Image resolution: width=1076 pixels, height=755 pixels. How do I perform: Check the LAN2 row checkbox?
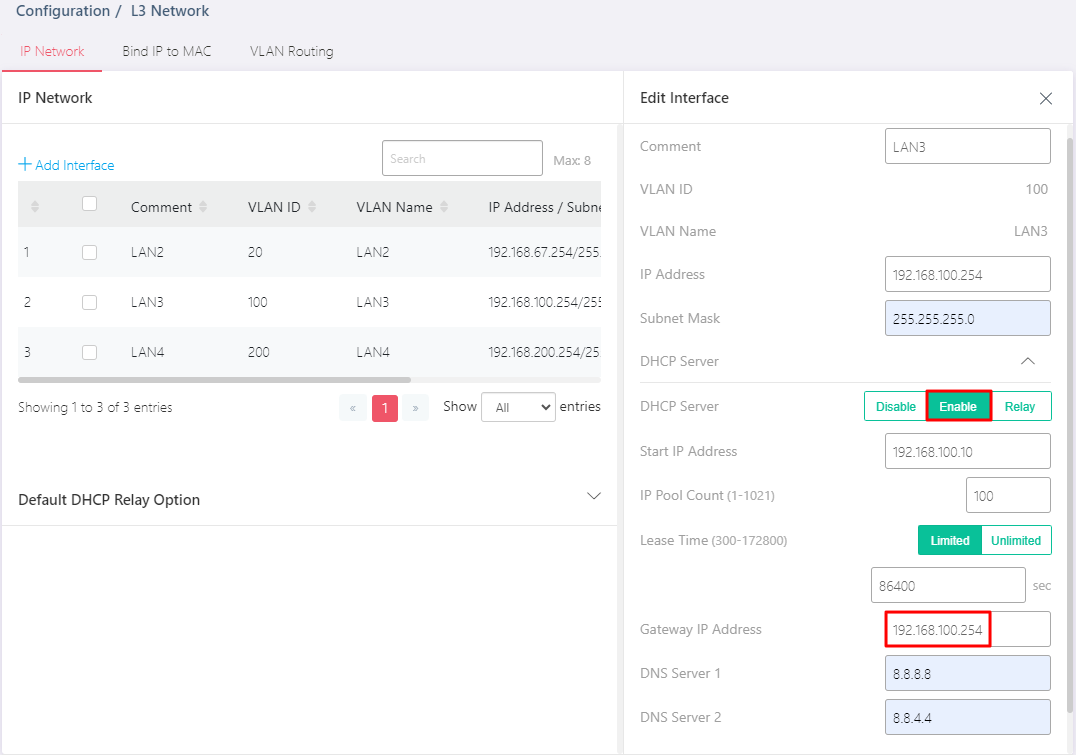(89, 253)
